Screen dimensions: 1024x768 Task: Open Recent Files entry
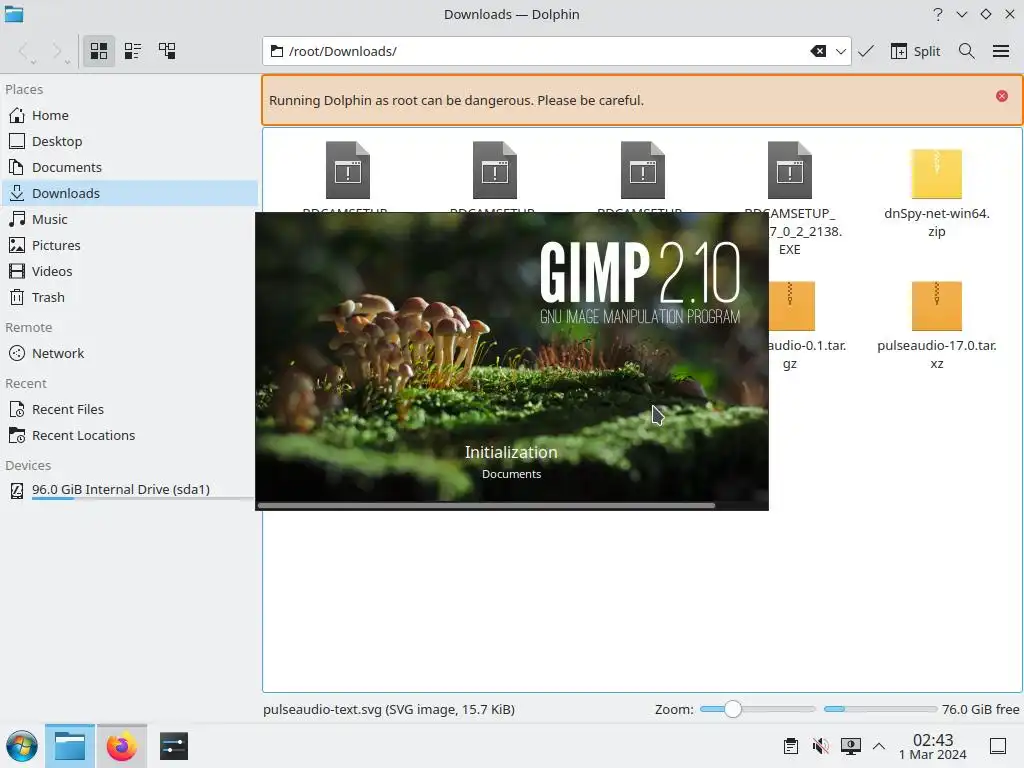(x=129, y=409)
